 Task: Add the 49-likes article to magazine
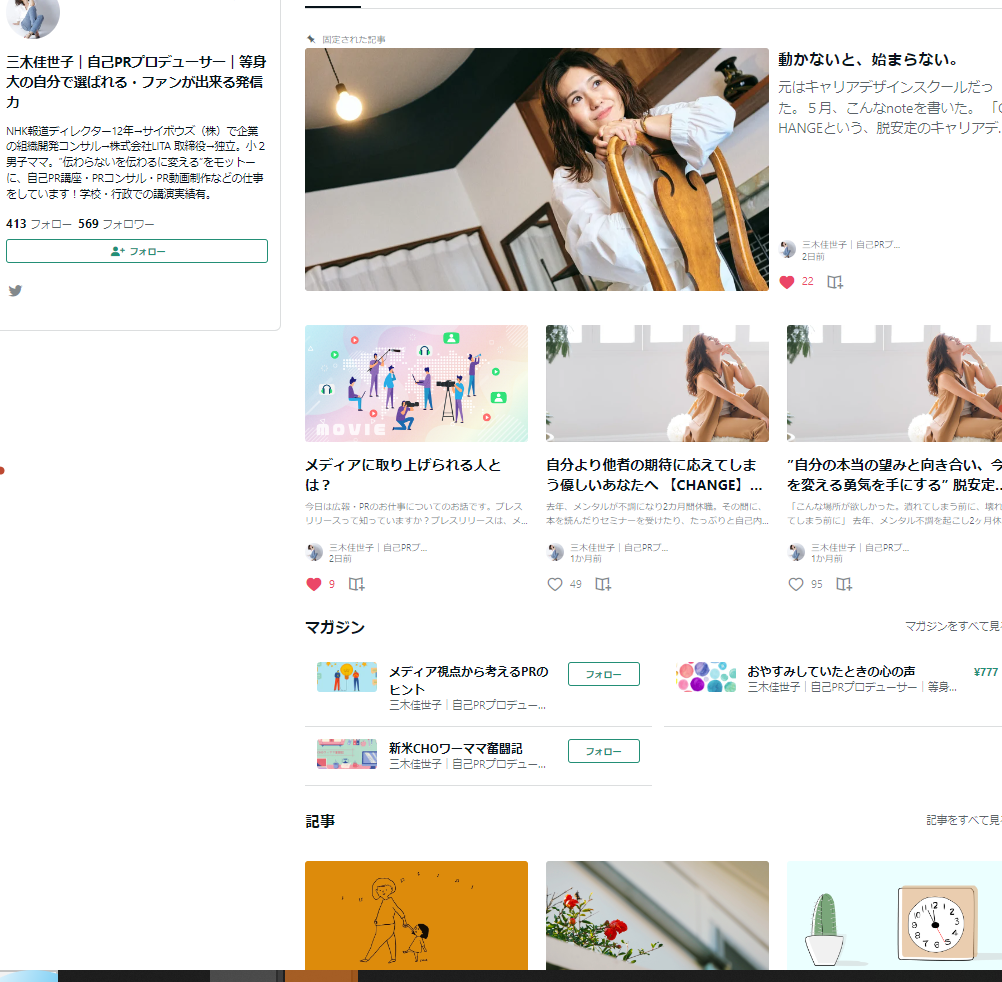click(x=603, y=584)
